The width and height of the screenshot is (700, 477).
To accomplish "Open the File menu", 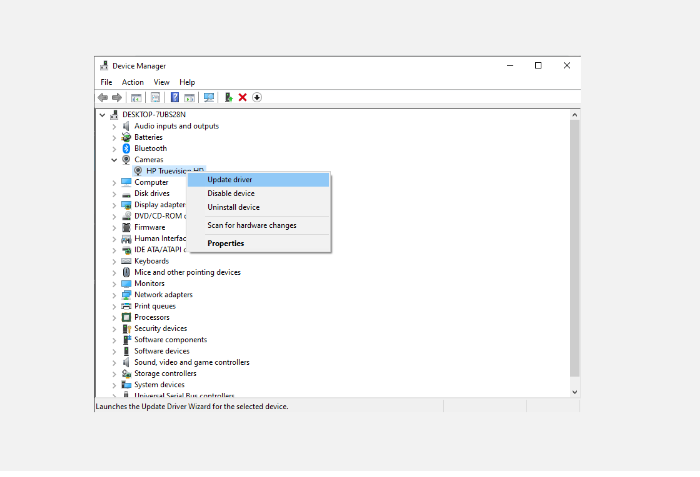I will 106,82.
